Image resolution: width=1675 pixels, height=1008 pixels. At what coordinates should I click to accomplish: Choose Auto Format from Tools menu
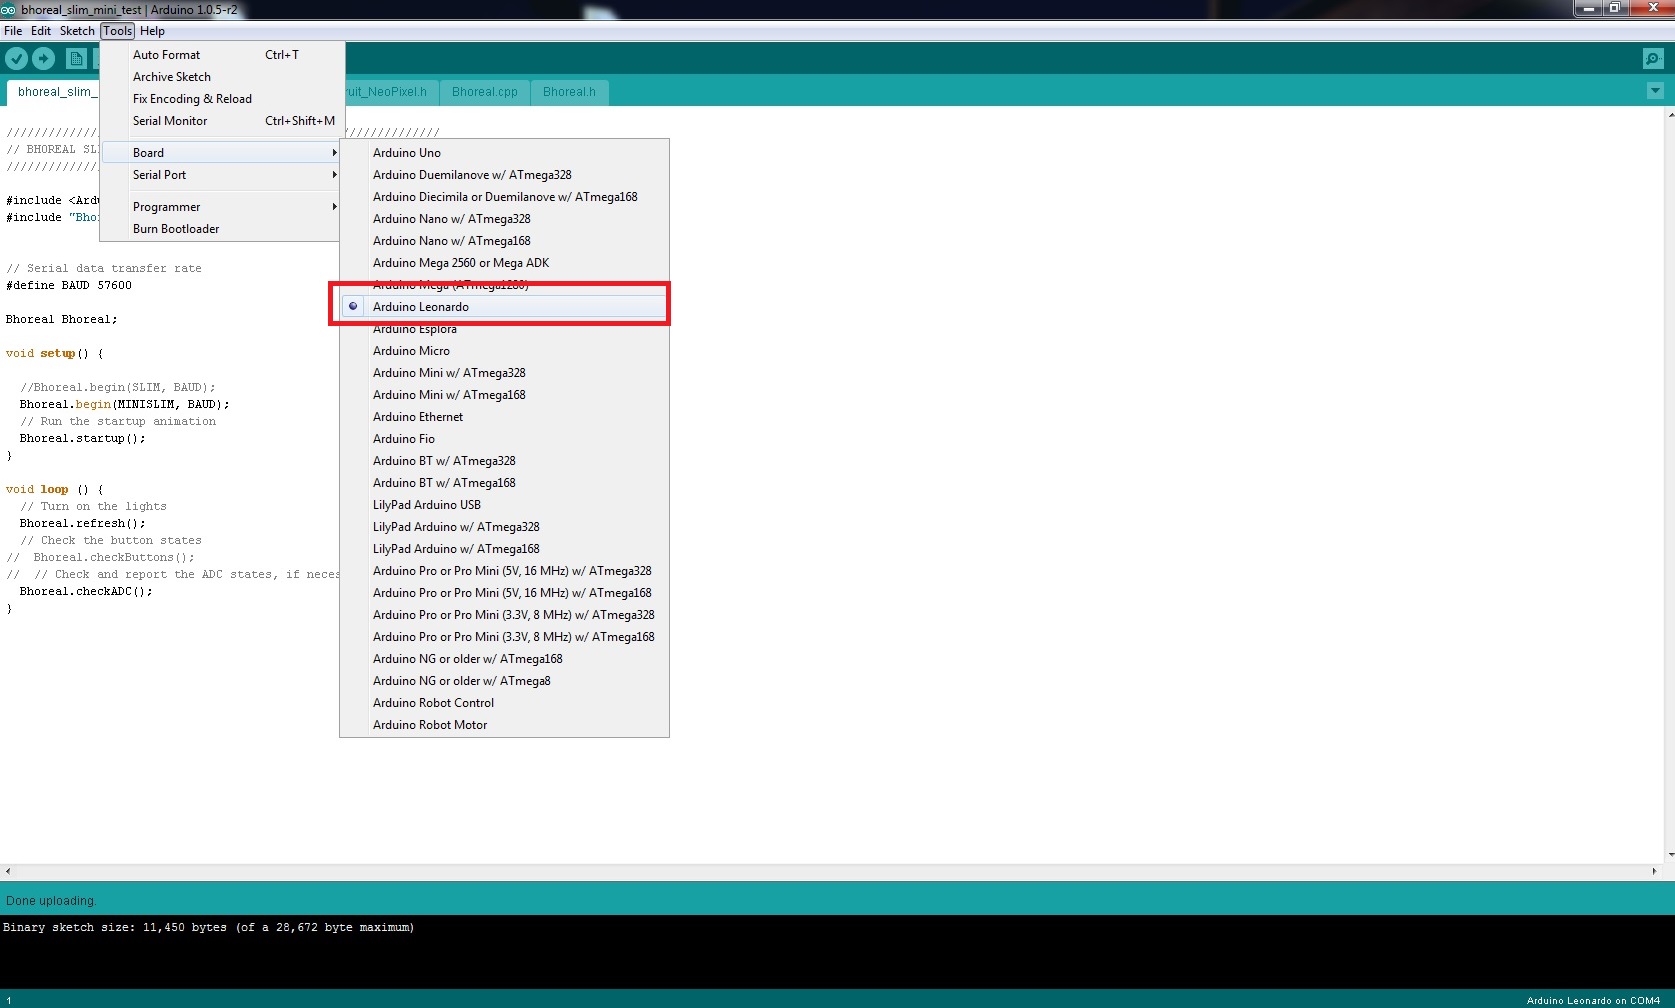pos(222,55)
